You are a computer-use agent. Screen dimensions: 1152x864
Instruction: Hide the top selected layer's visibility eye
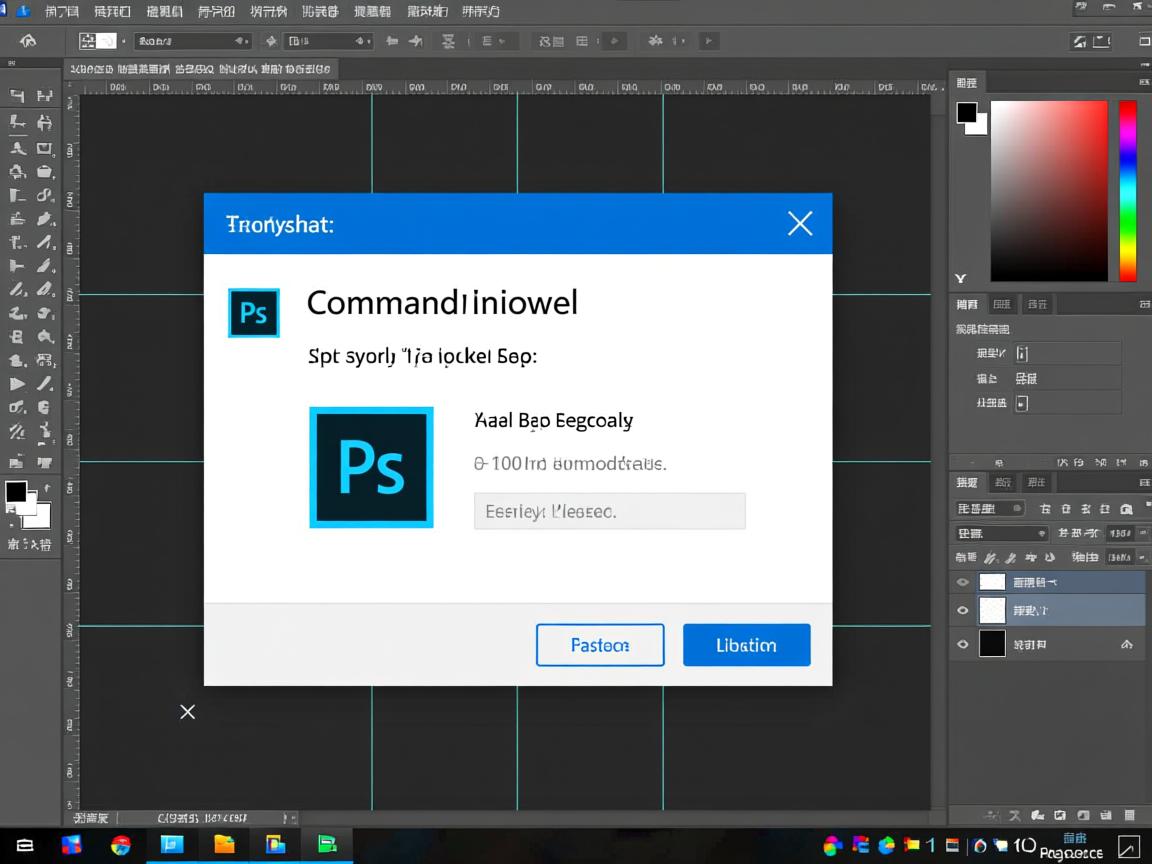961,581
